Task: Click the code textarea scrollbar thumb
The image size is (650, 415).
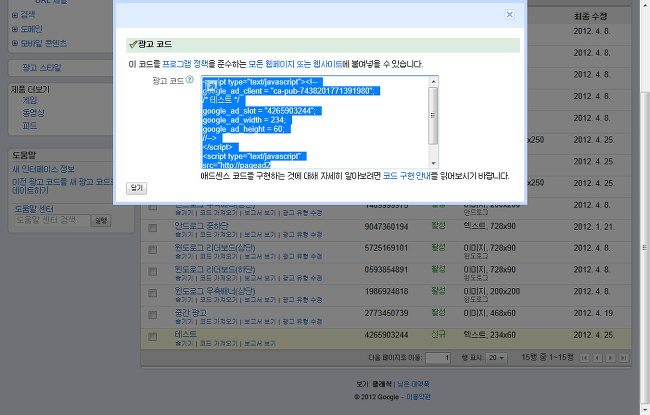Action: pyautogui.click(x=433, y=116)
